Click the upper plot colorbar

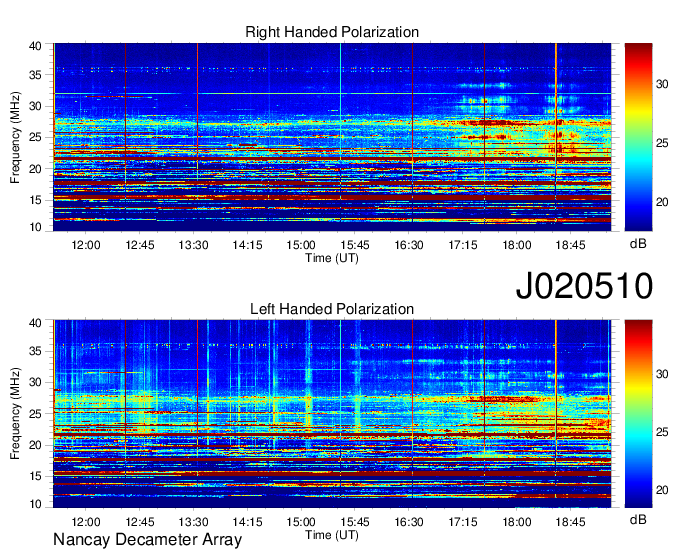coord(638,137)
